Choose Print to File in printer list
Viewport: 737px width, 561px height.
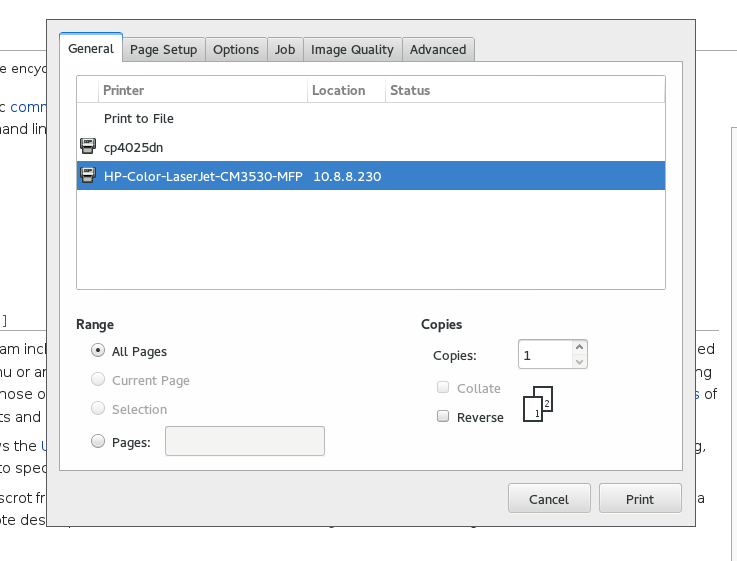click(x=139, y=118)
